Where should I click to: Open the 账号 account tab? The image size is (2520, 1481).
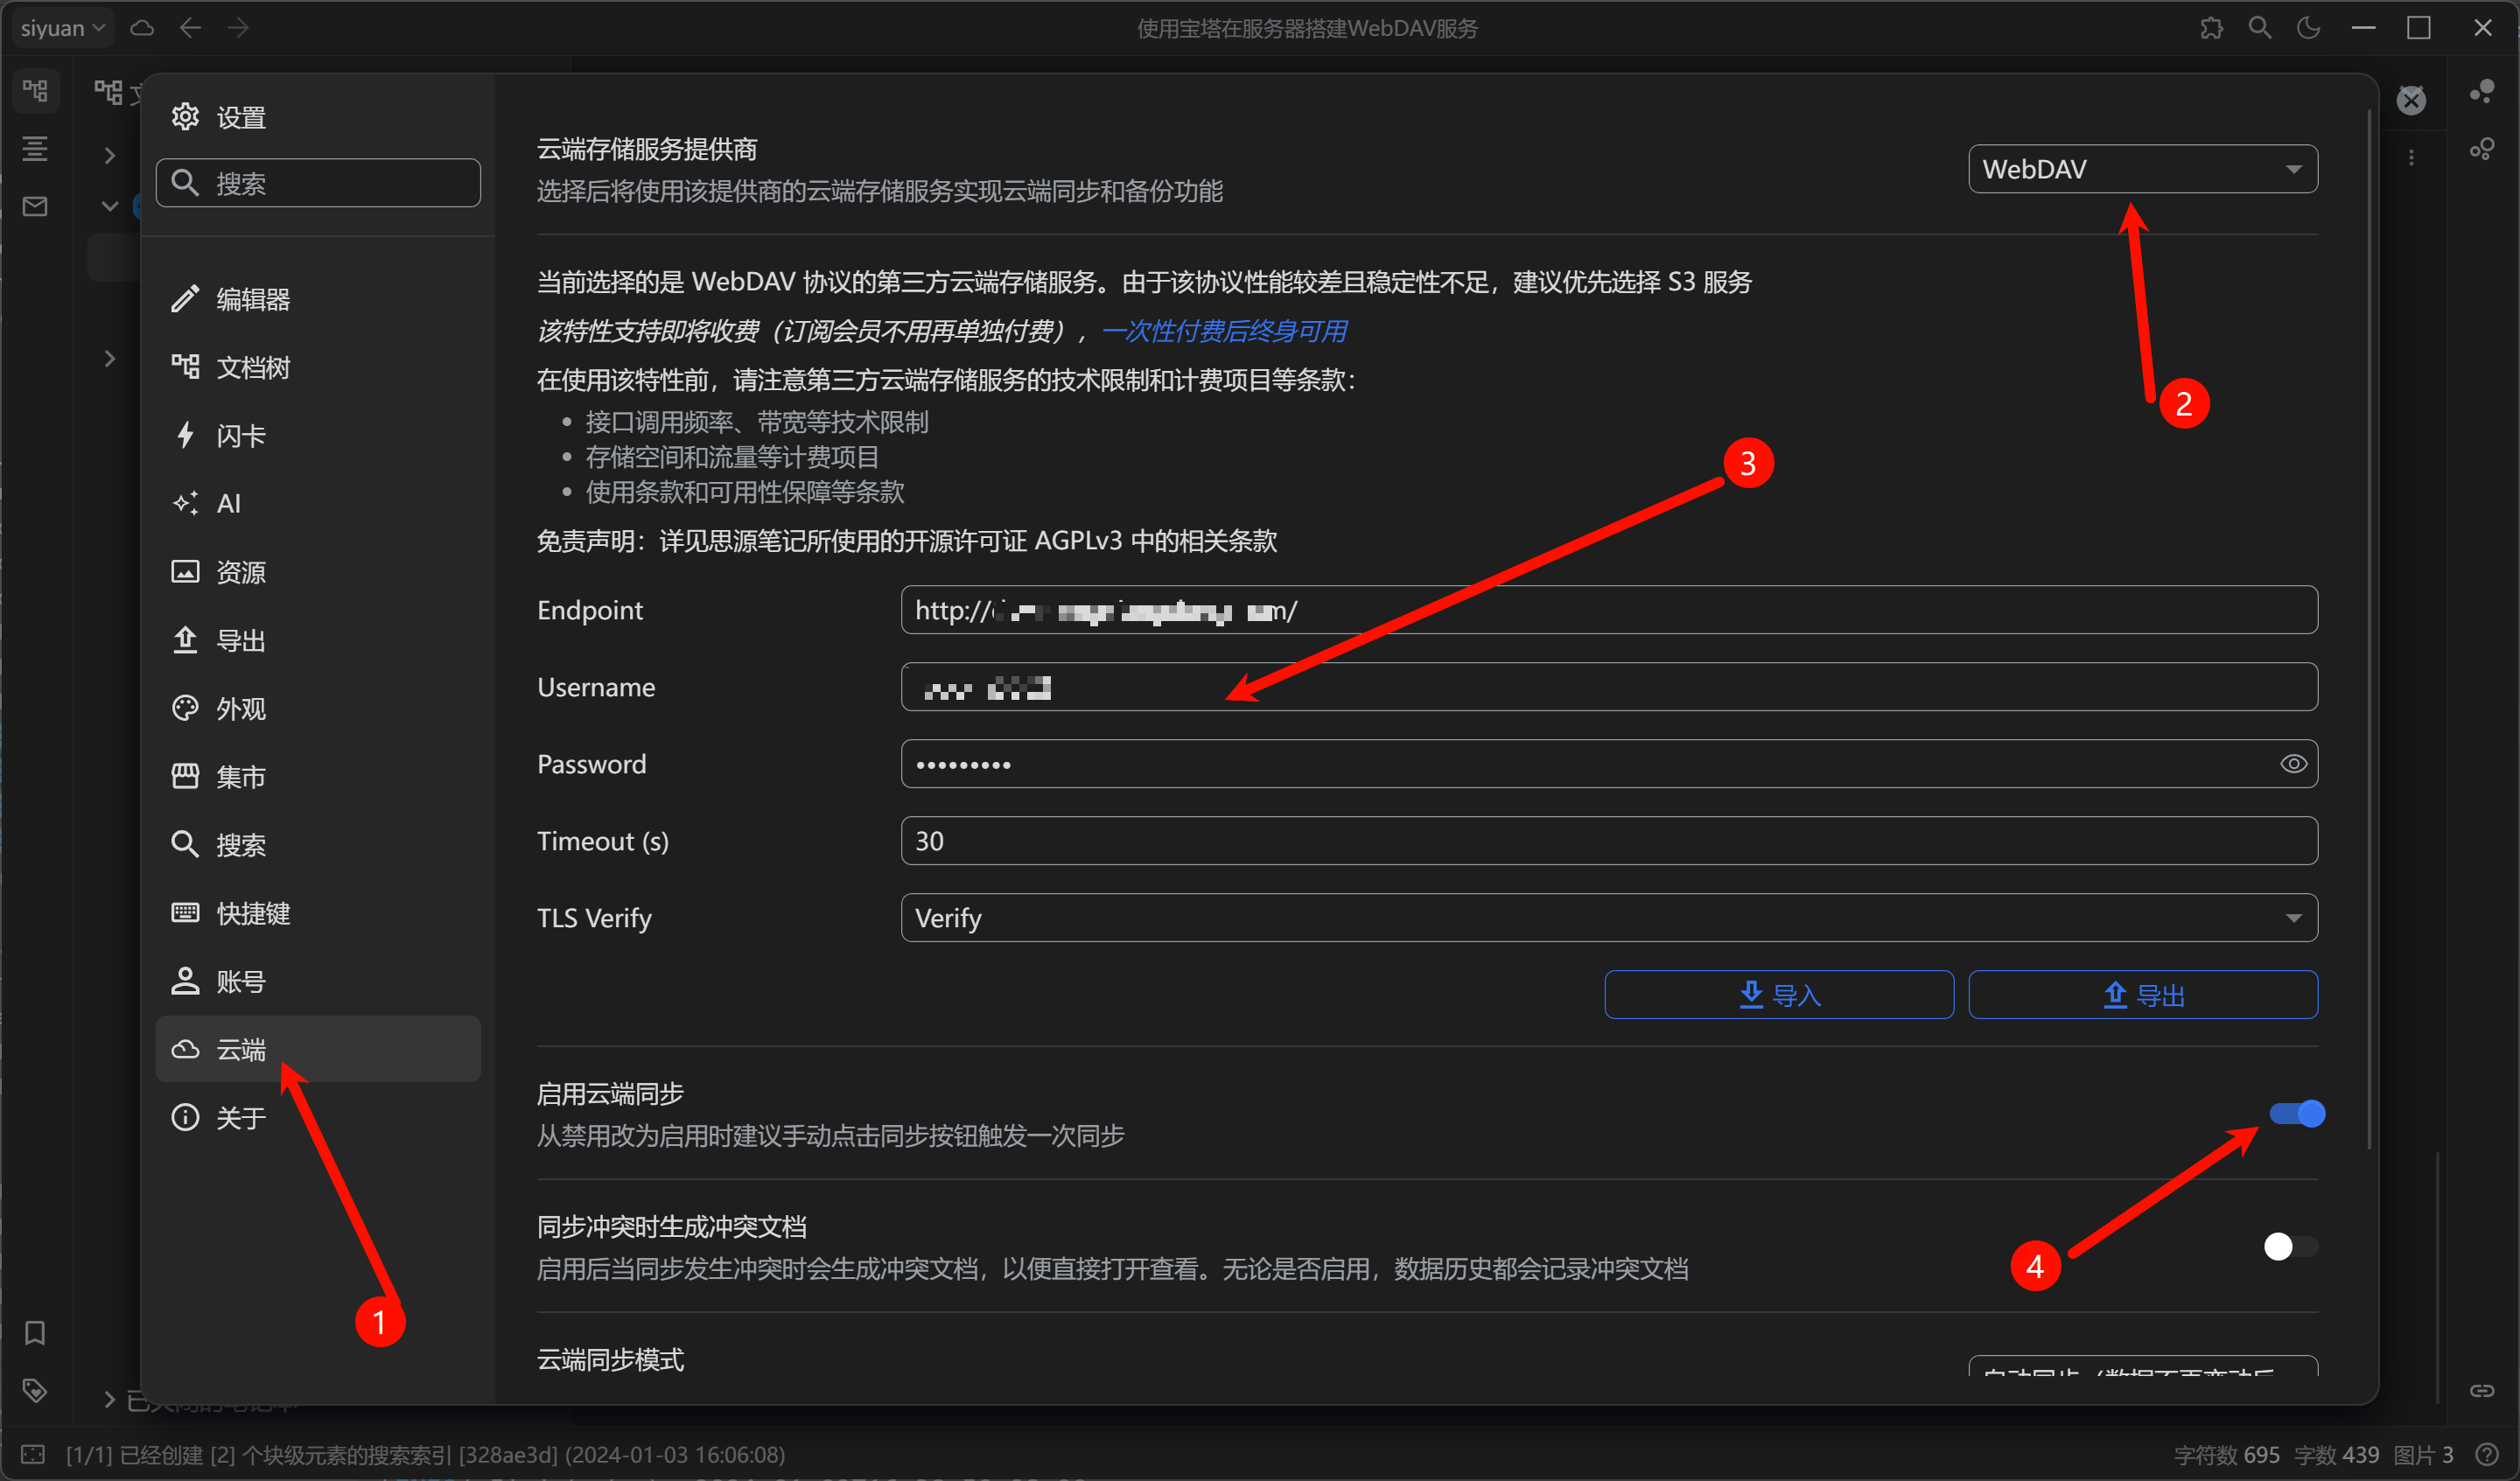[x=318, y=981]
